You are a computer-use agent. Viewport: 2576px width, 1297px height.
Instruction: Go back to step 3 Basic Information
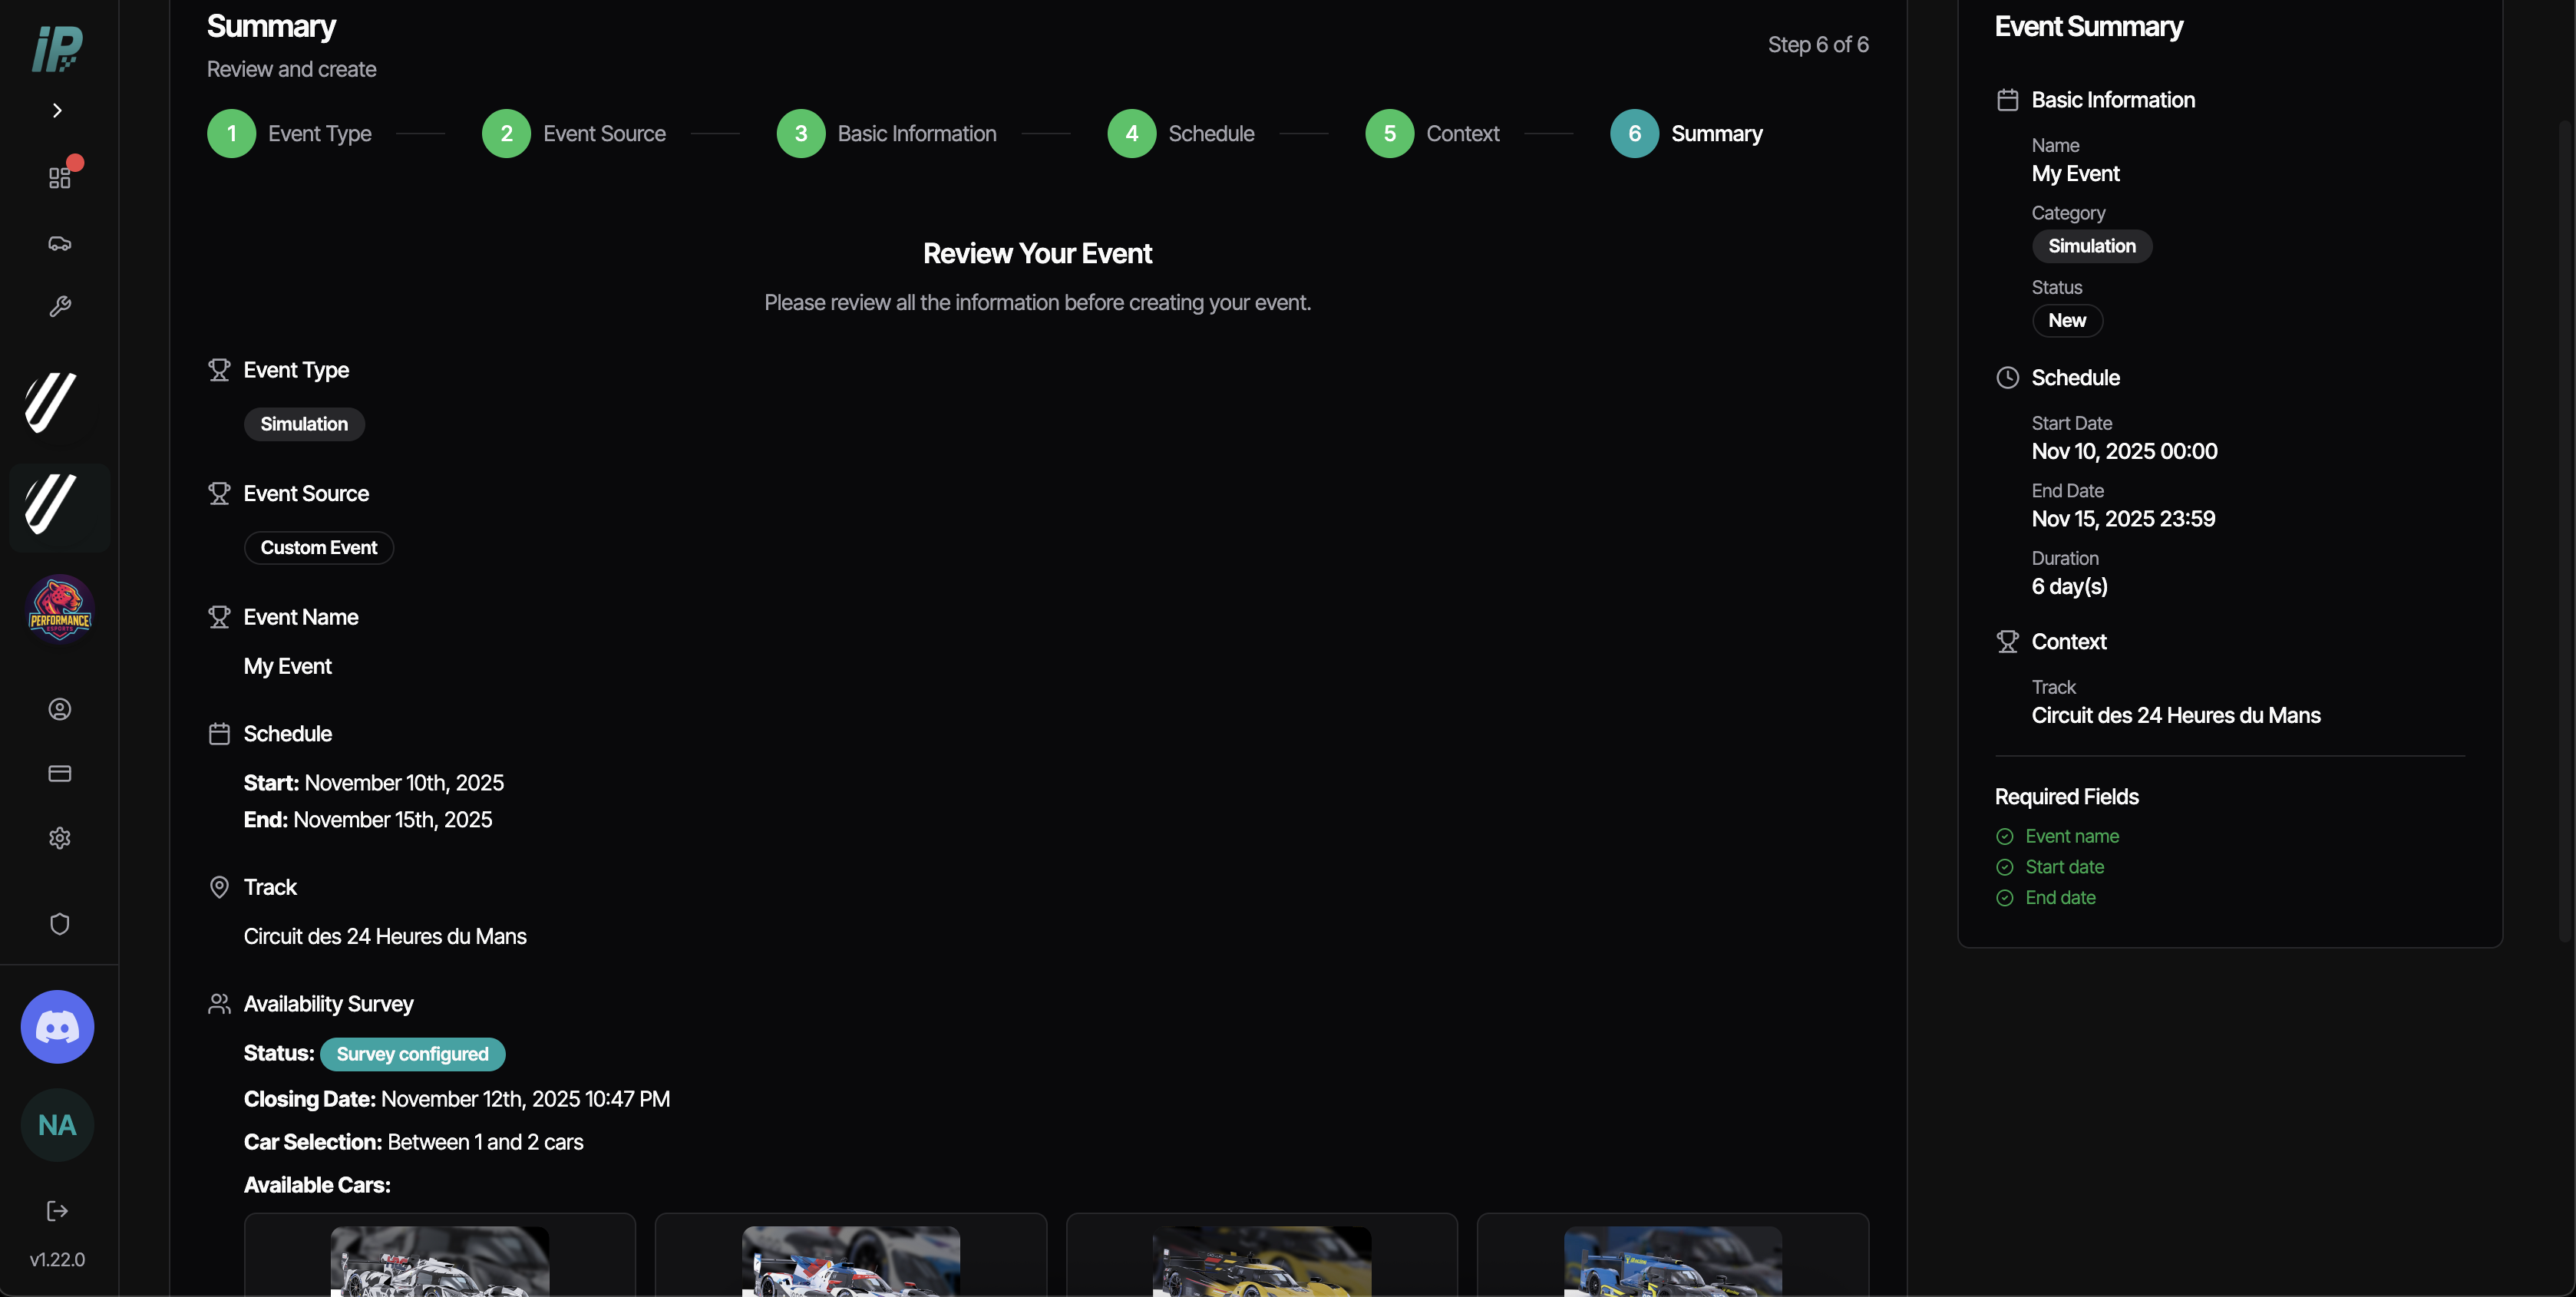886,133
